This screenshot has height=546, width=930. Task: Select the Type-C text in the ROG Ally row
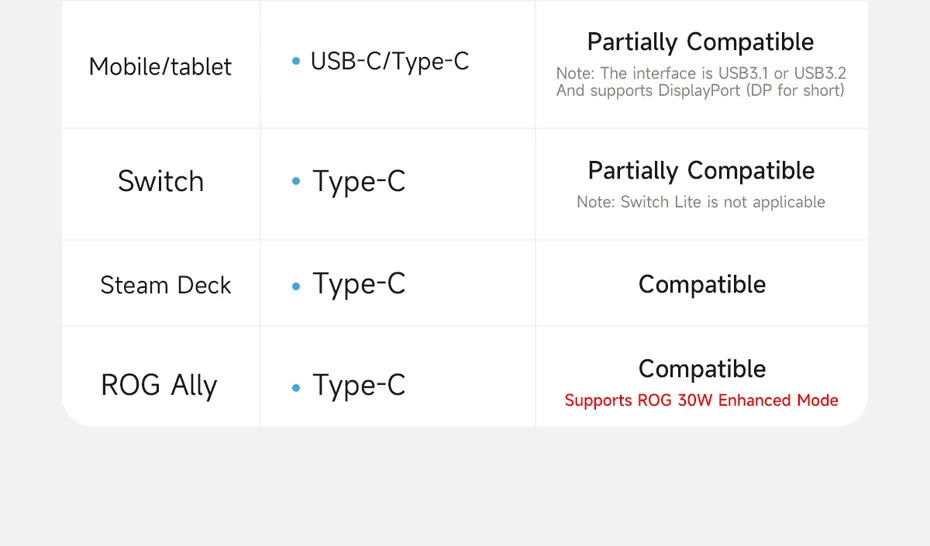(359, 386)
